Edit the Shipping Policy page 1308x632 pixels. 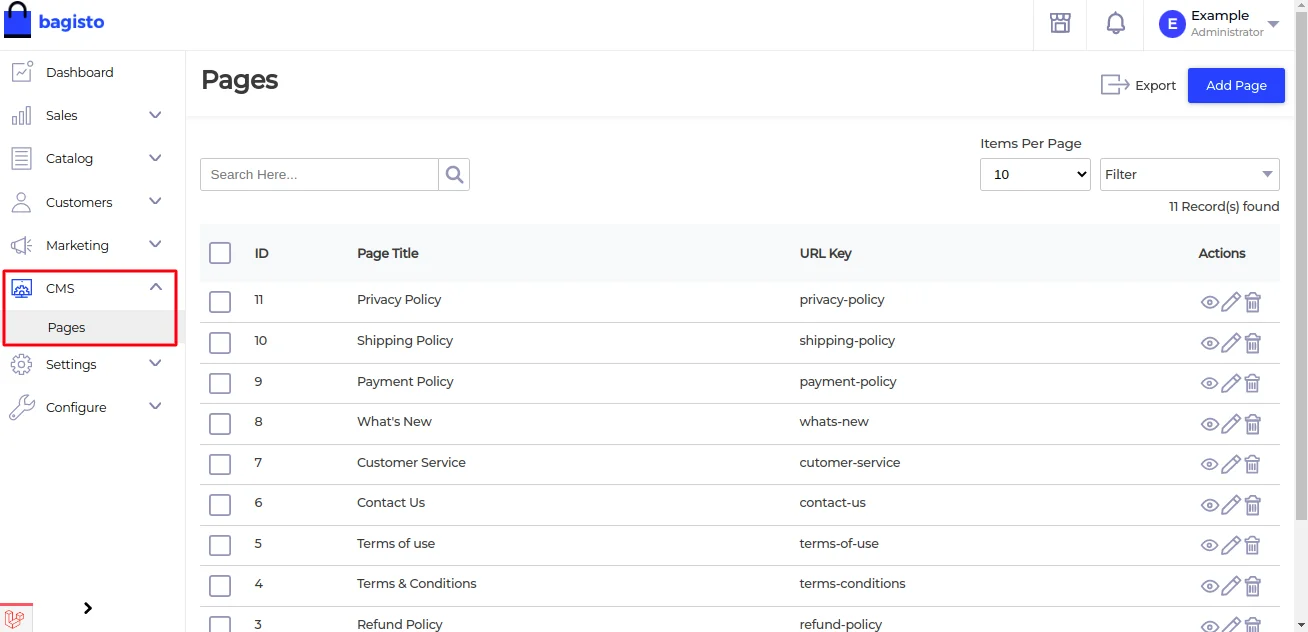pyautogui.click(x=1231, y=343)
